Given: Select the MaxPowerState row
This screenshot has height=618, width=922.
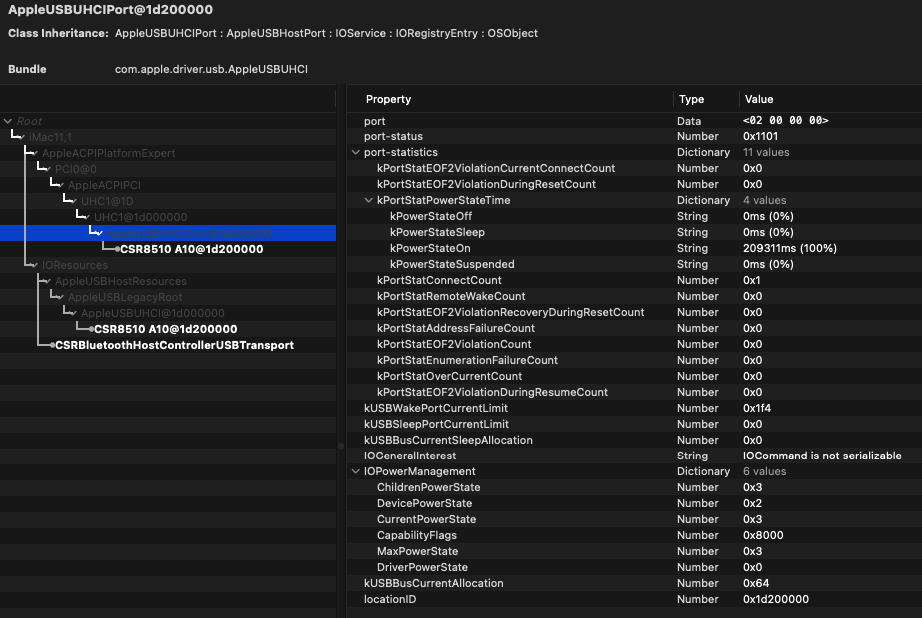Looking at the screenshot, I should [634, 552].
